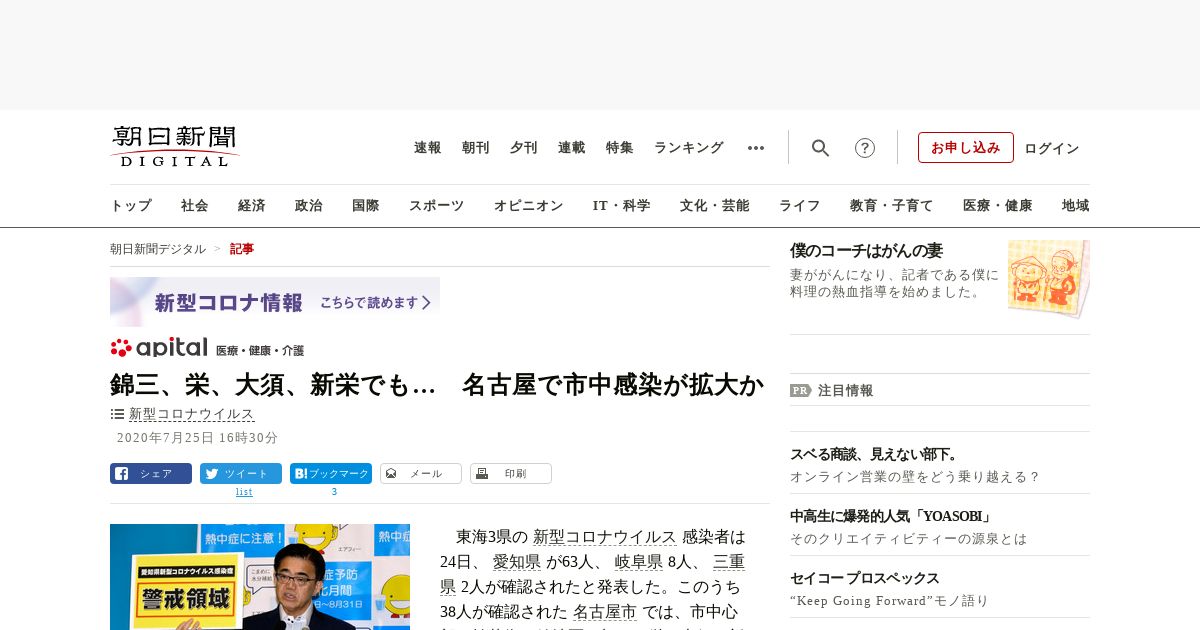Click the tweet count 'list' link
This screenshot has width=1200, height=630.
(244, 492)
